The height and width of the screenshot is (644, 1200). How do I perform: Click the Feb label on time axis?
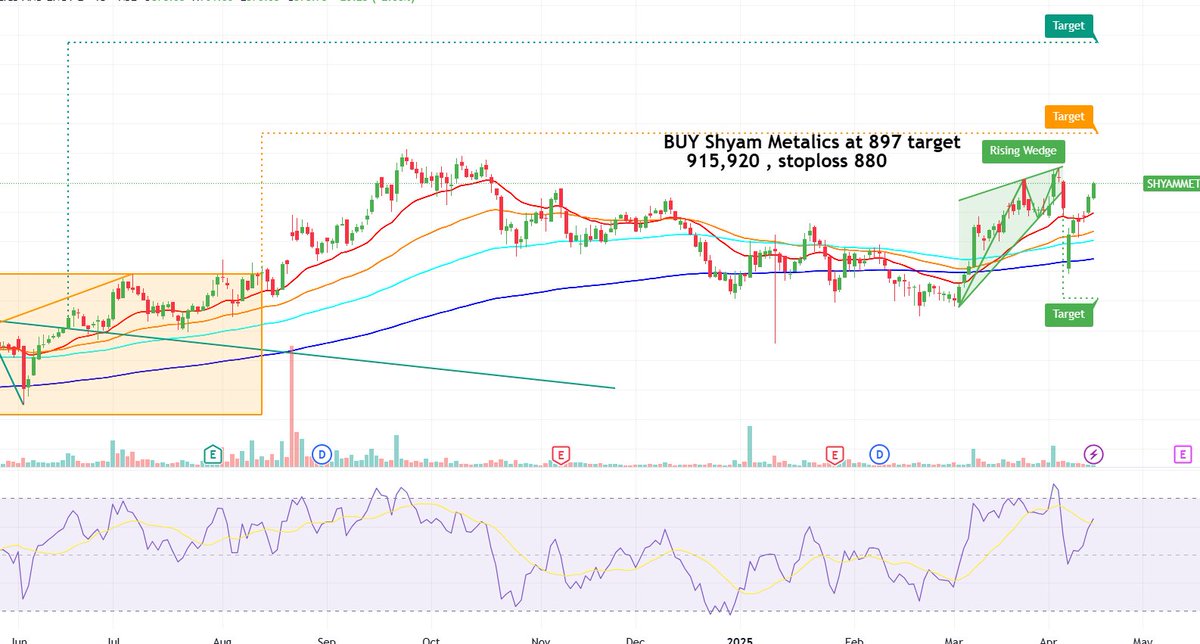pyautogui.click(x=853, y=638)
